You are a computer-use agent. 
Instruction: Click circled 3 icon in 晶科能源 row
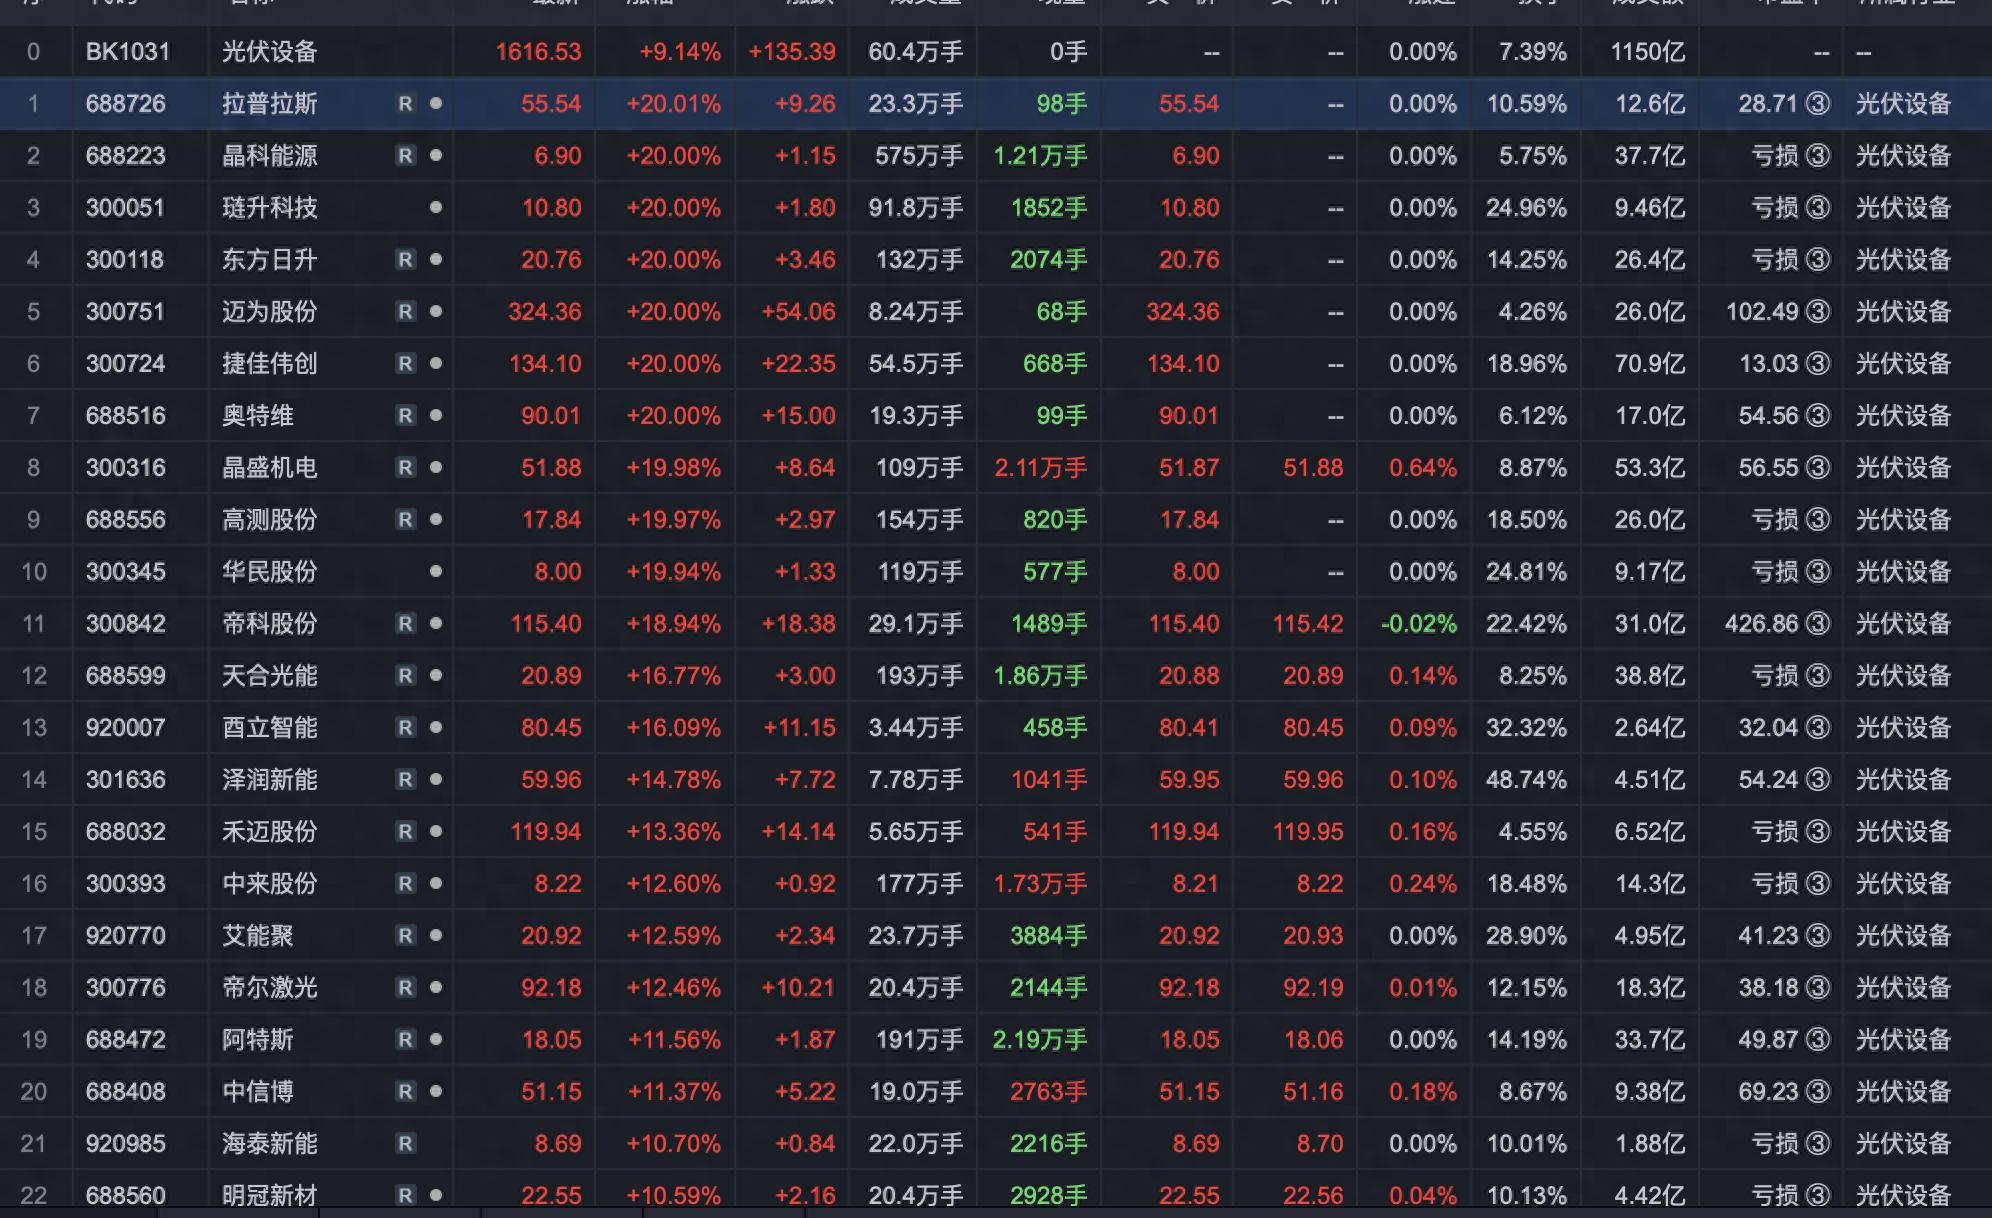tap(1819, 156)
